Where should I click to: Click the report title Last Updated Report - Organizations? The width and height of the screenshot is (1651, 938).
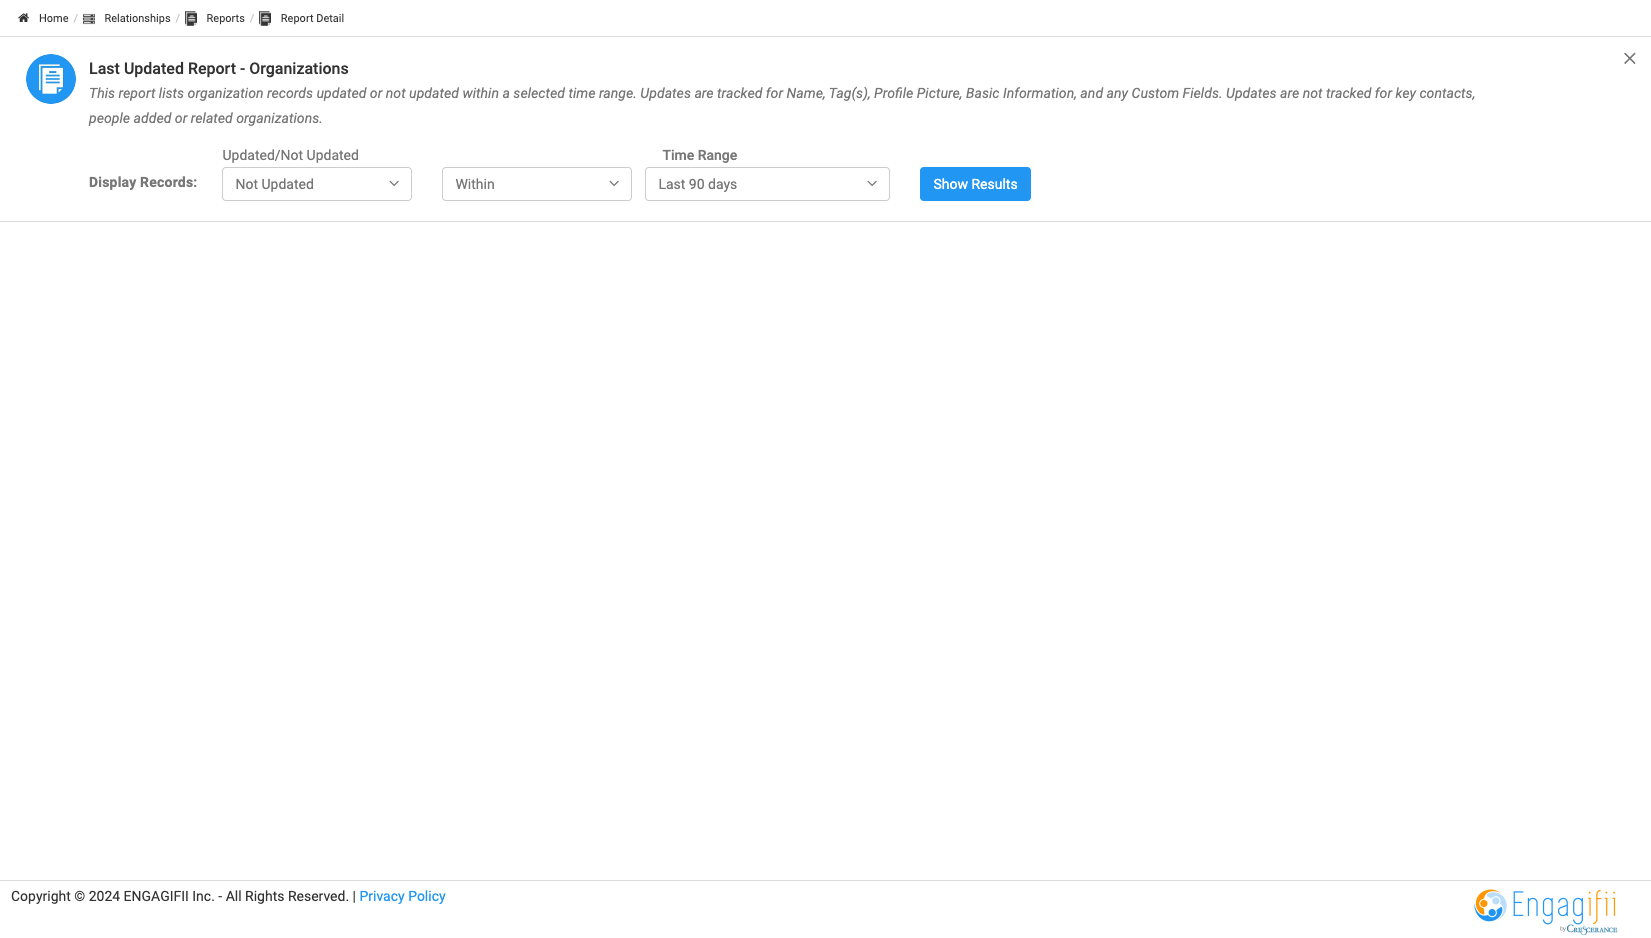pos(219,68)
